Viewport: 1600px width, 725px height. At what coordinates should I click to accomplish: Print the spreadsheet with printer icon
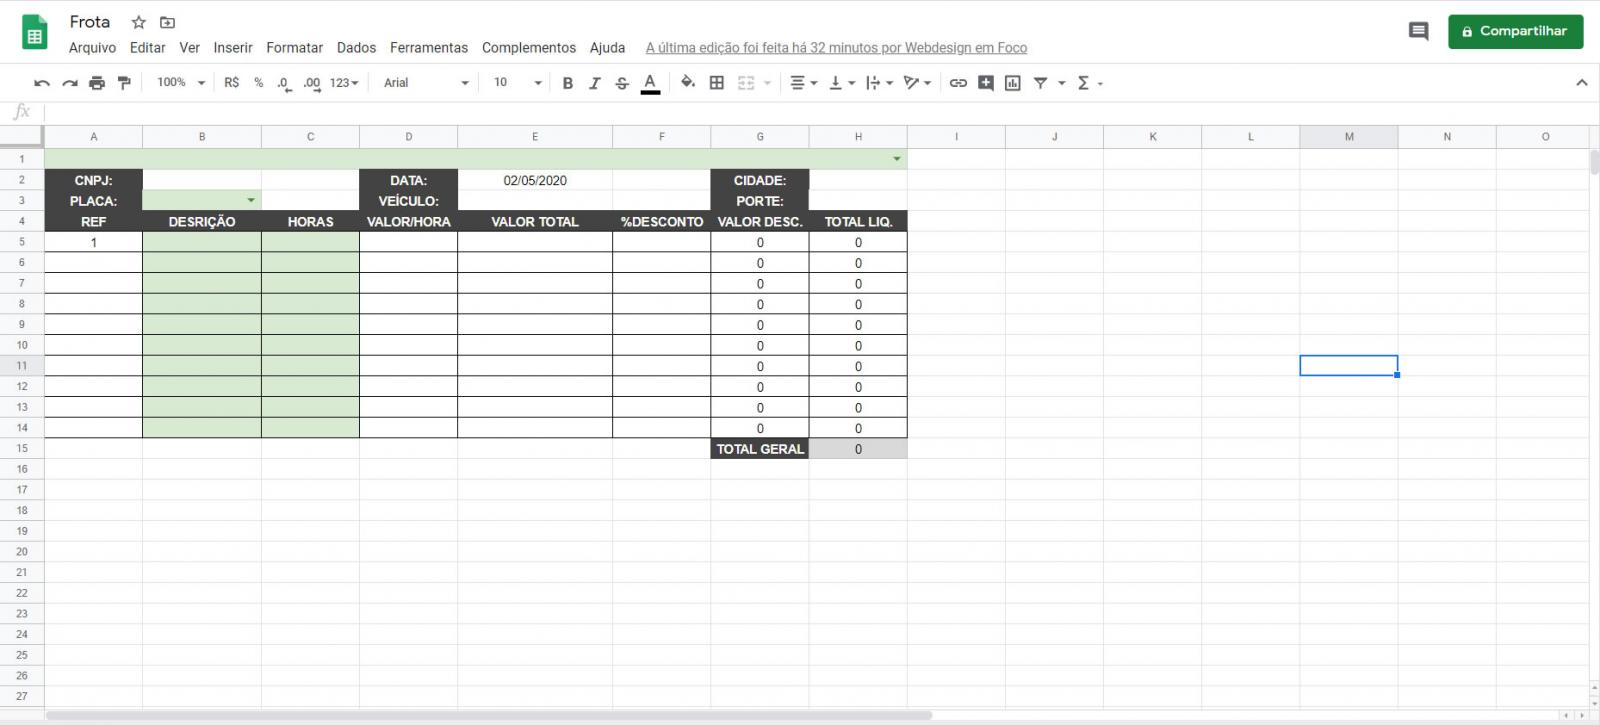click(97, 83)
